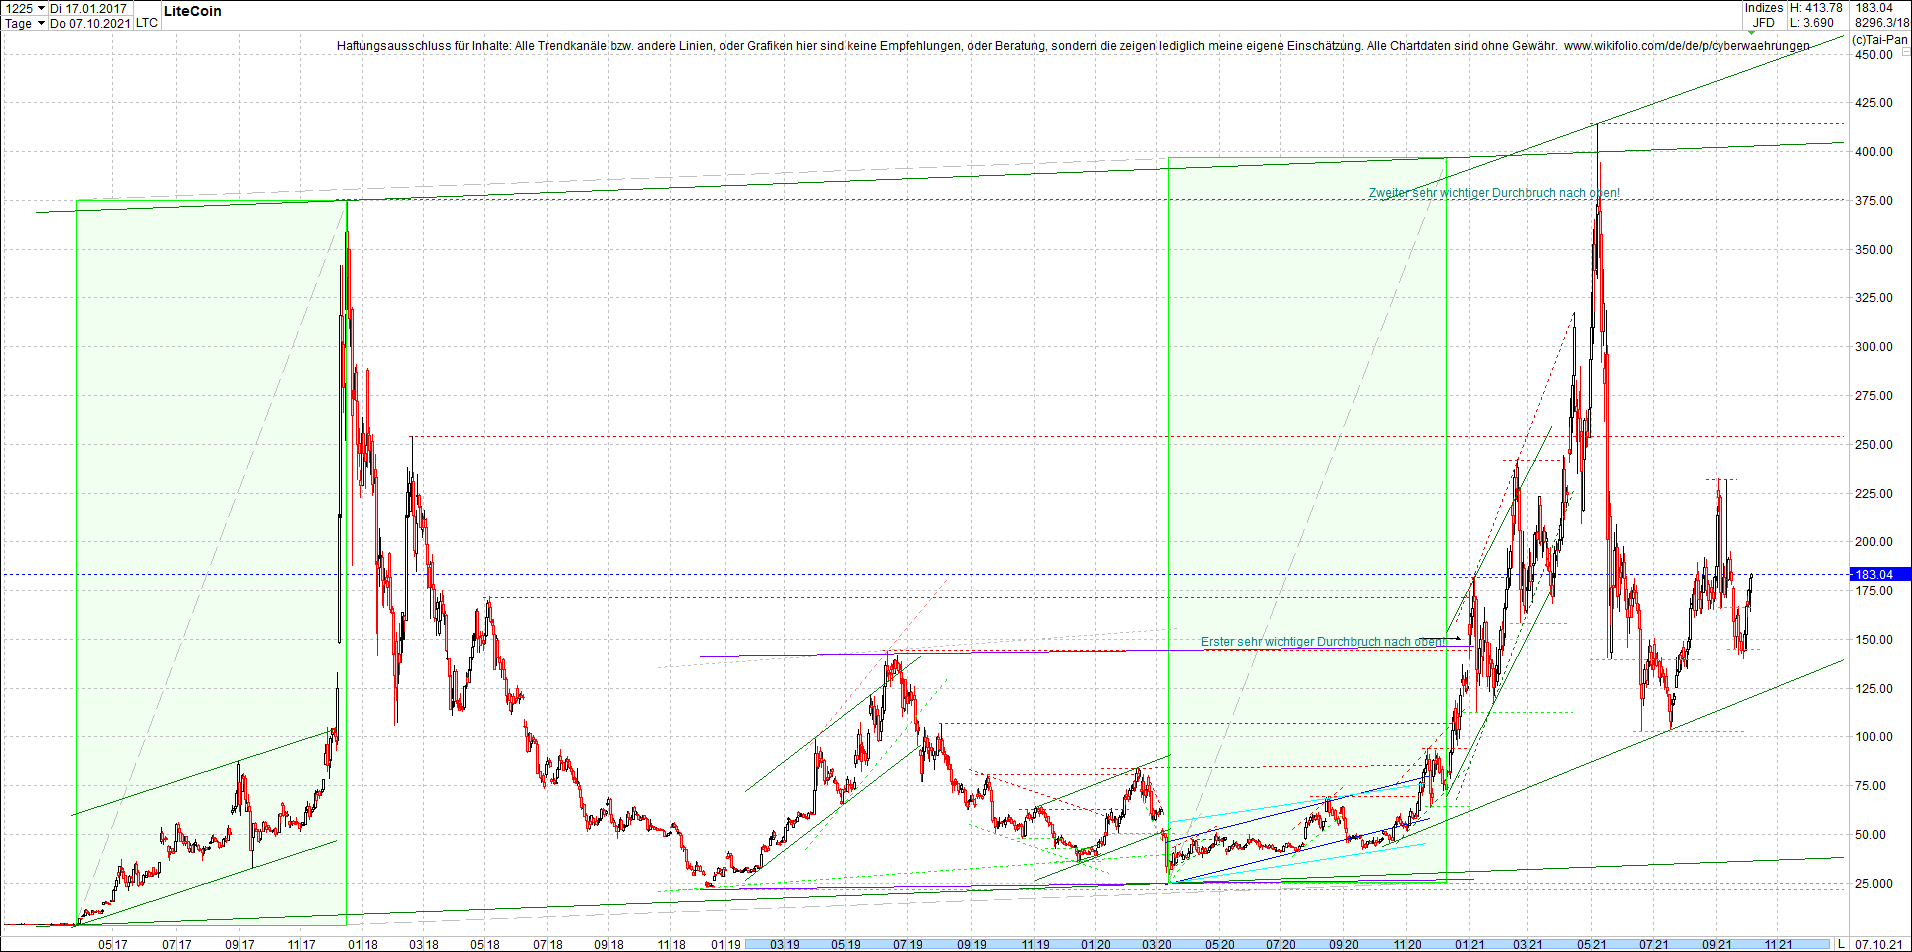This screenshot has height=952, width=1912.
Task: Click the Haftungsausschluss disclaimer text
Action: point(946,46)
